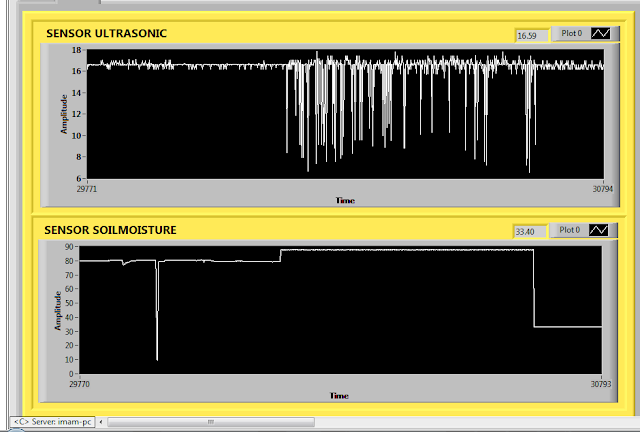This screenshot has width=640, height=432.
Task: Click ultrasonic y-axis minimum value 6
Action: pyautogui.click(x=78, y=178)
